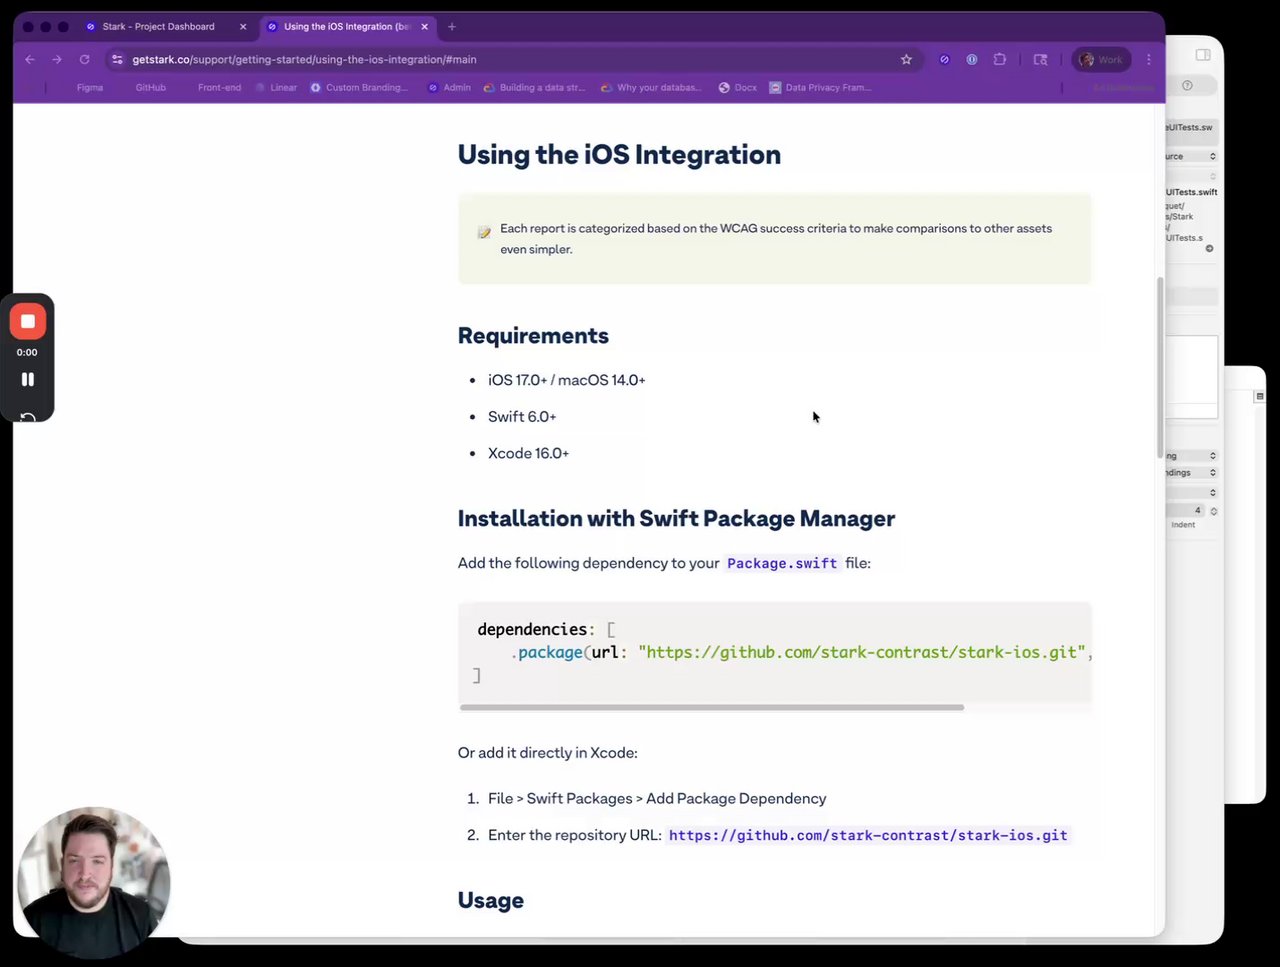Close the Using the iOS Integration tab
Viewport: 1280px width, 967px height.
pyautogui.click(x=425, y=27)
